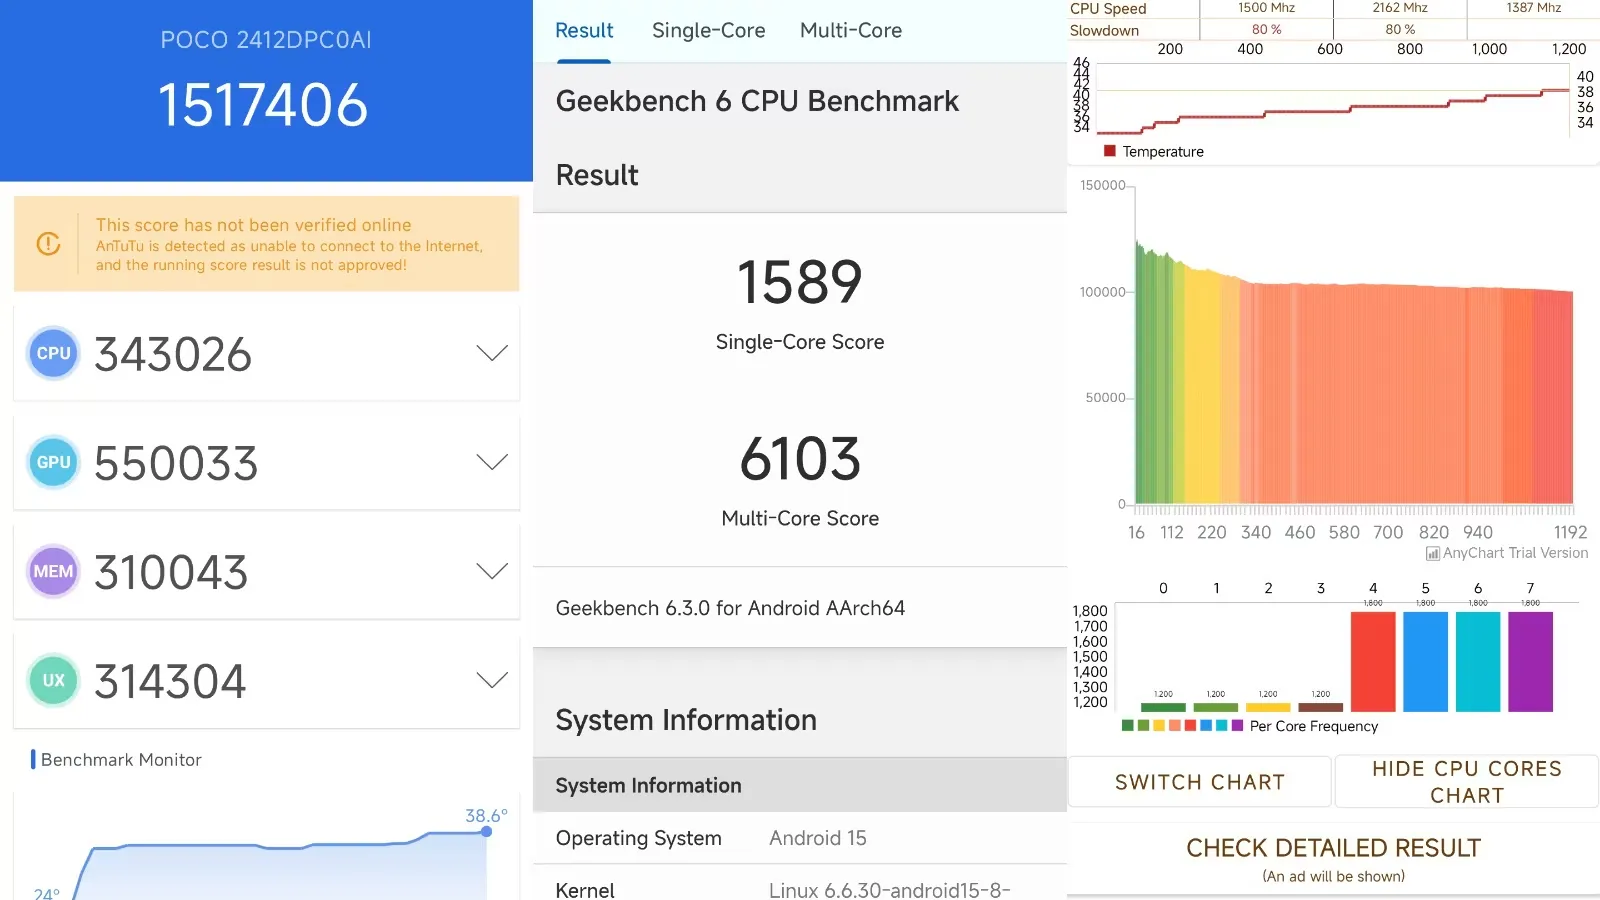The width and height of the screenshot is (1600, 900).
Task: Click the 38.6° temperature data point
Action: pos(486,831)
